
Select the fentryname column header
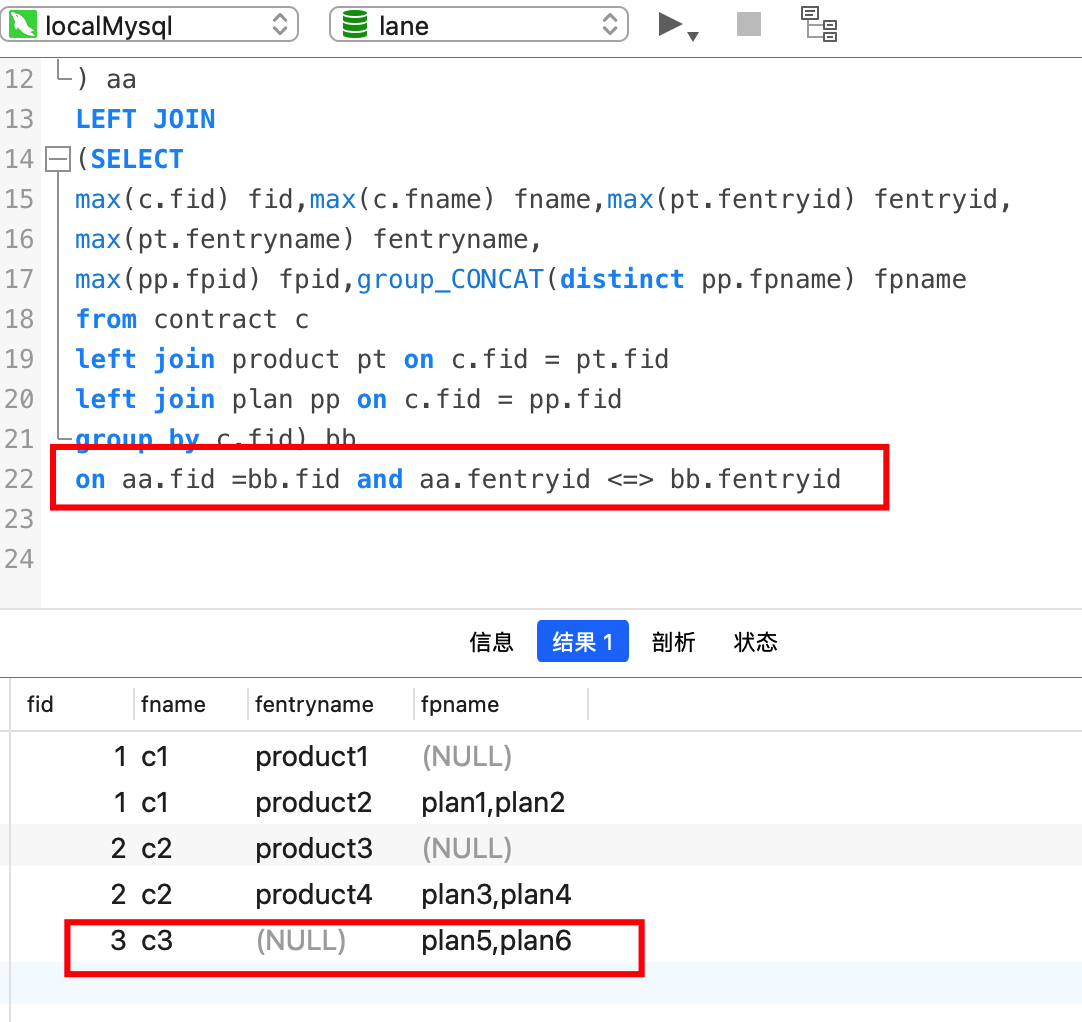(x=314, y=705)
